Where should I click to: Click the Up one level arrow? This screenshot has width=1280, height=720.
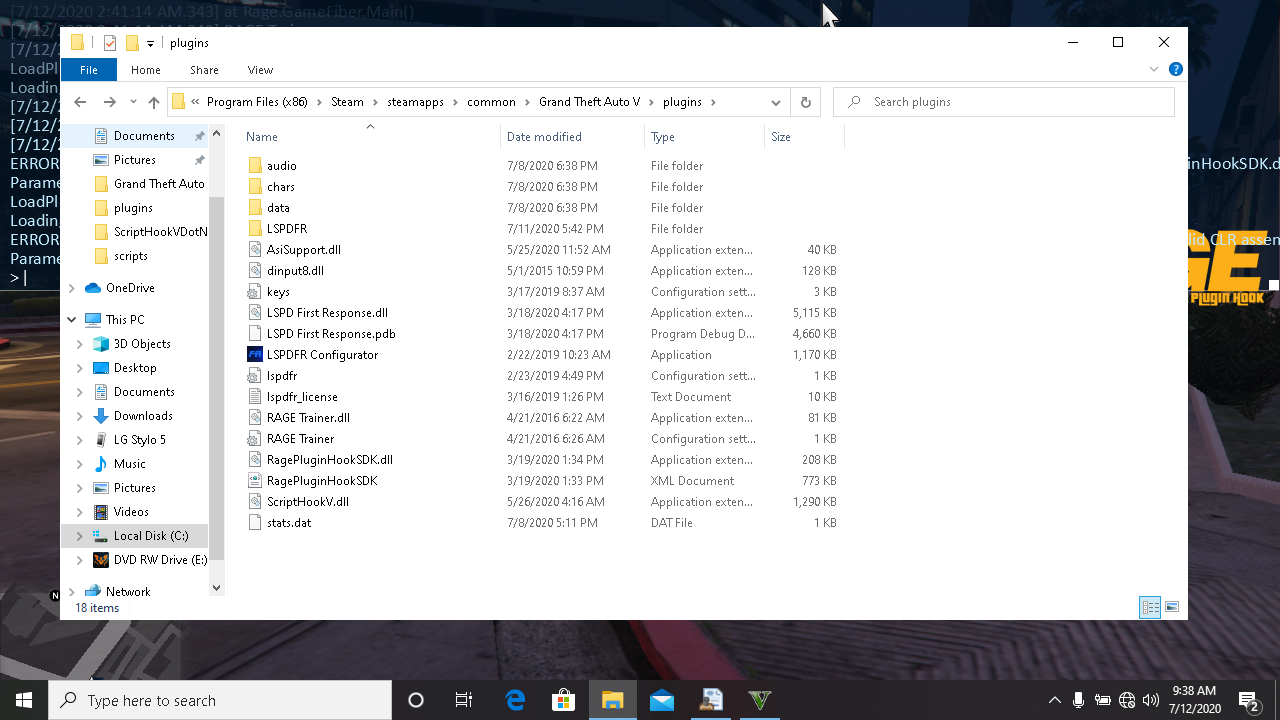click(153, 102)
